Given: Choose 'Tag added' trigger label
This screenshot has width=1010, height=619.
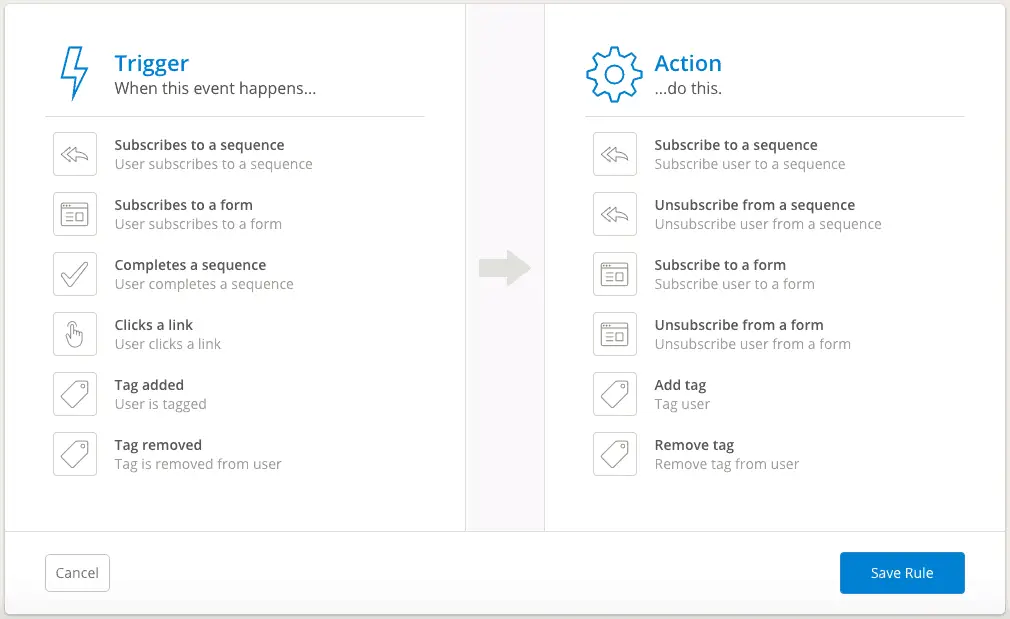Looking at the screenshot, I should click(x=149, y=385).
